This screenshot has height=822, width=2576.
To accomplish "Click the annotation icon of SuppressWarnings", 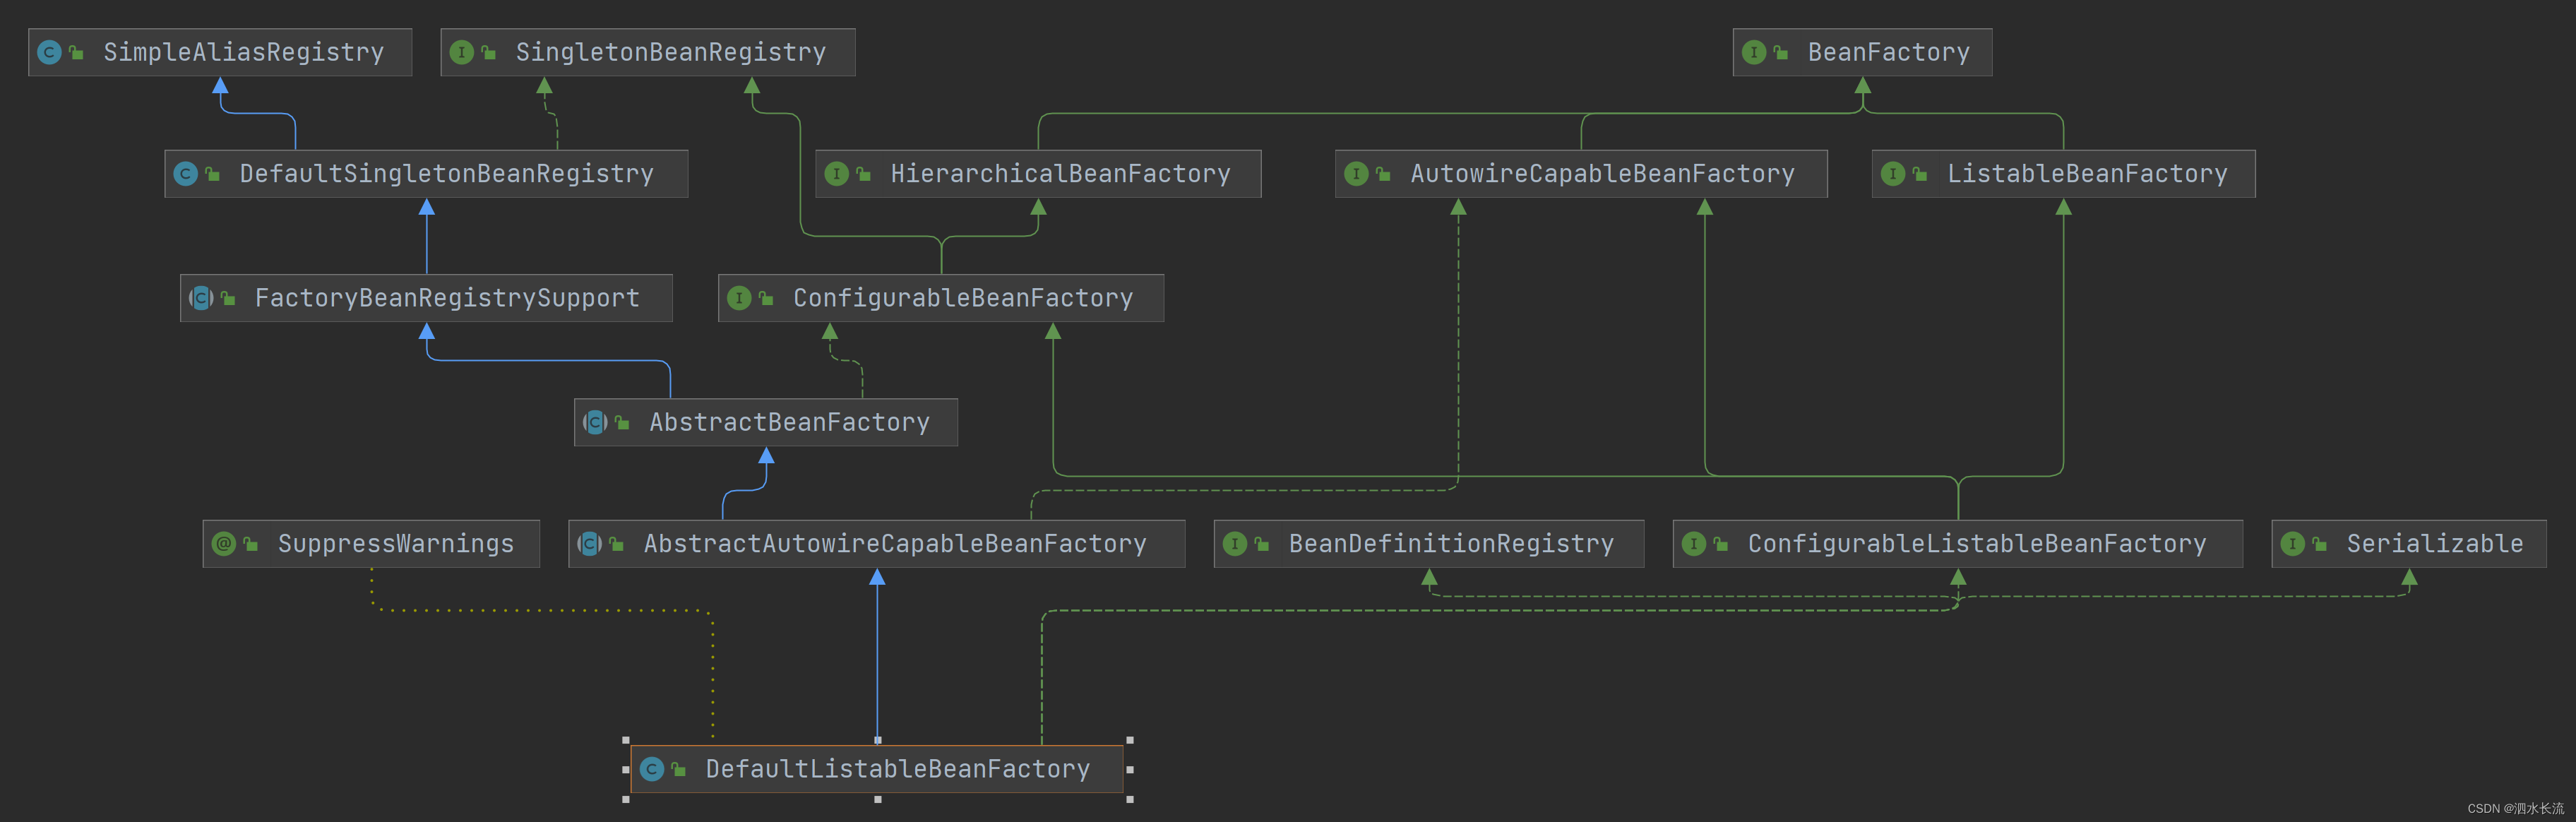I will click(x=224, y=544).
